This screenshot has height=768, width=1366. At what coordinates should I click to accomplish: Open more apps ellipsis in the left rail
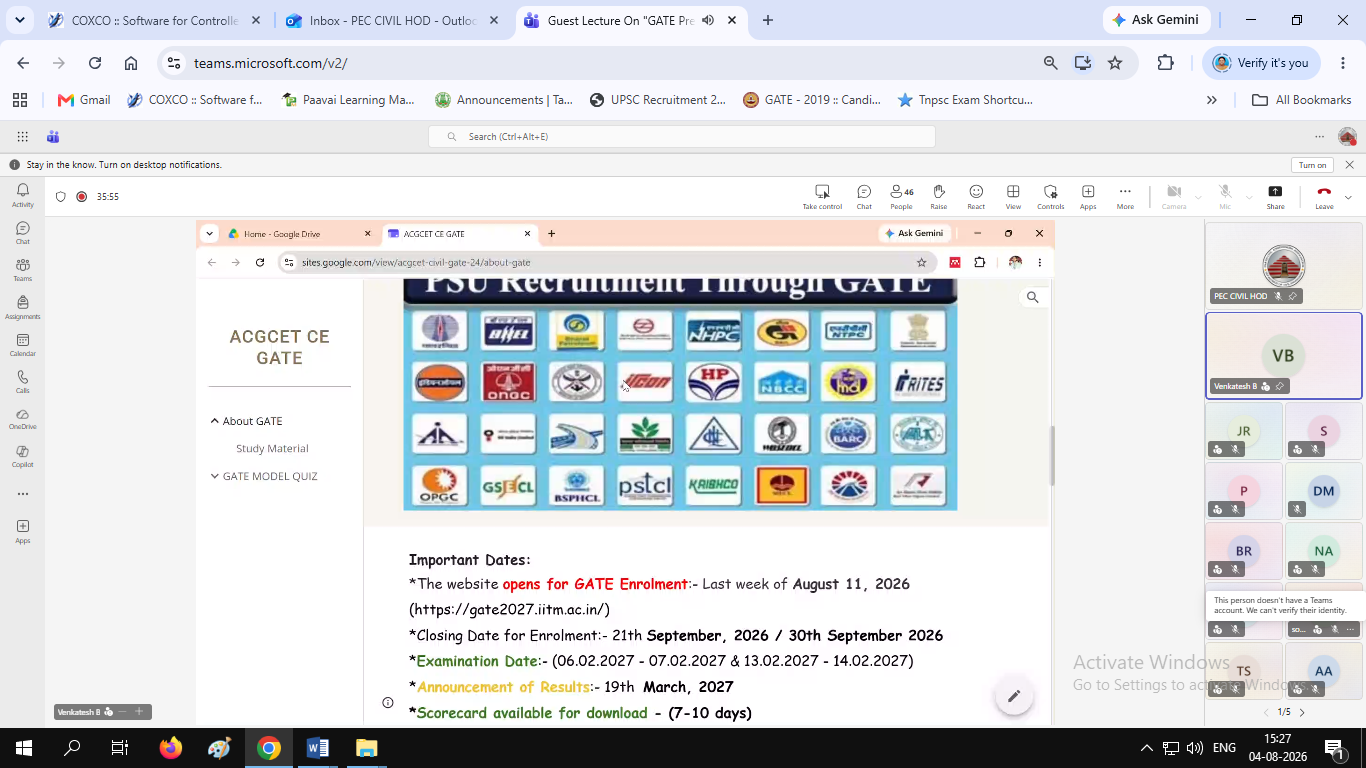click(22, 494)
